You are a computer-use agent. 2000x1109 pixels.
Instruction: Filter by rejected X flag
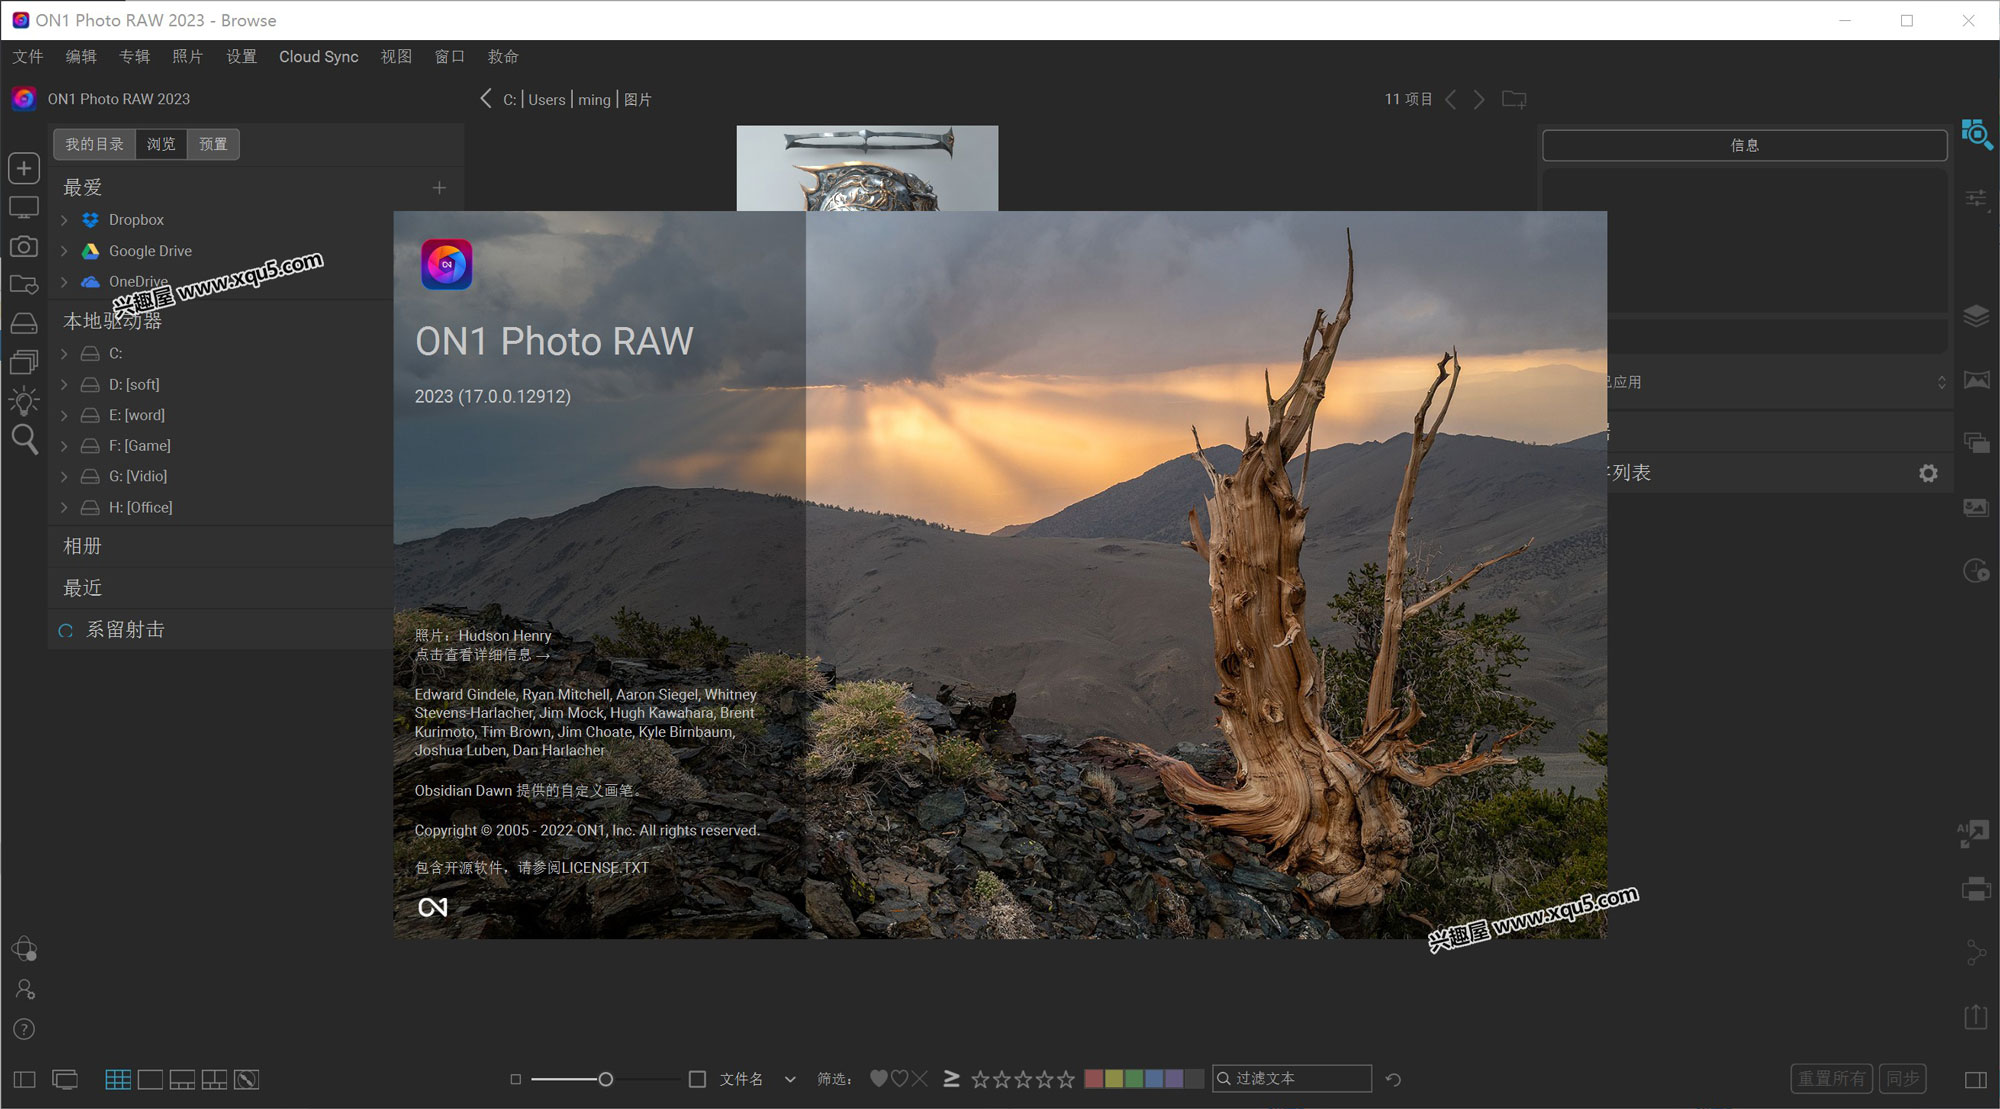920,1078
